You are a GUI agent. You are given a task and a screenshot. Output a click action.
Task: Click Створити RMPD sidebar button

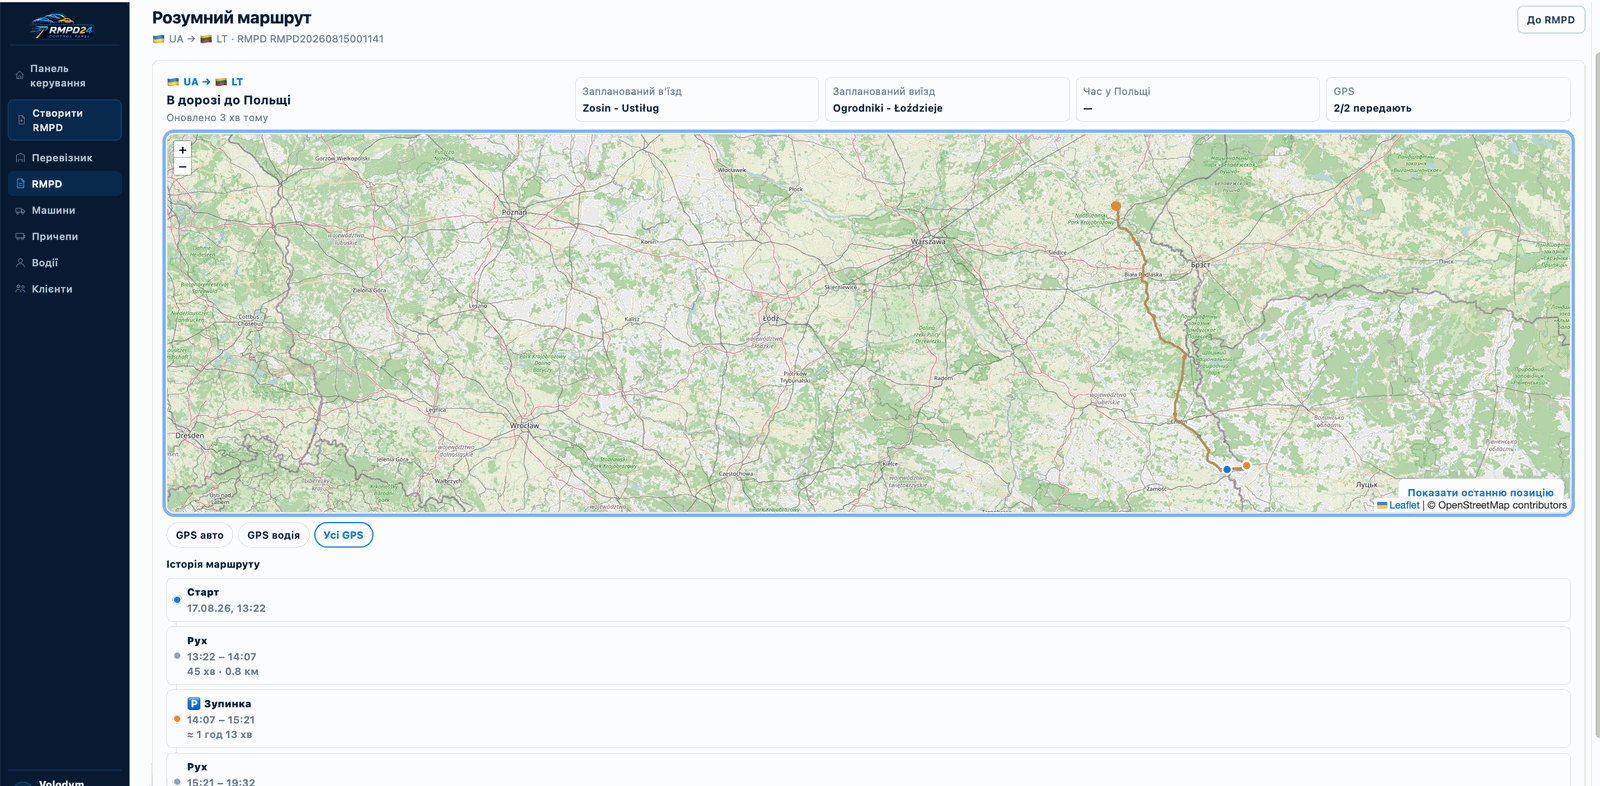click(64, 120)
